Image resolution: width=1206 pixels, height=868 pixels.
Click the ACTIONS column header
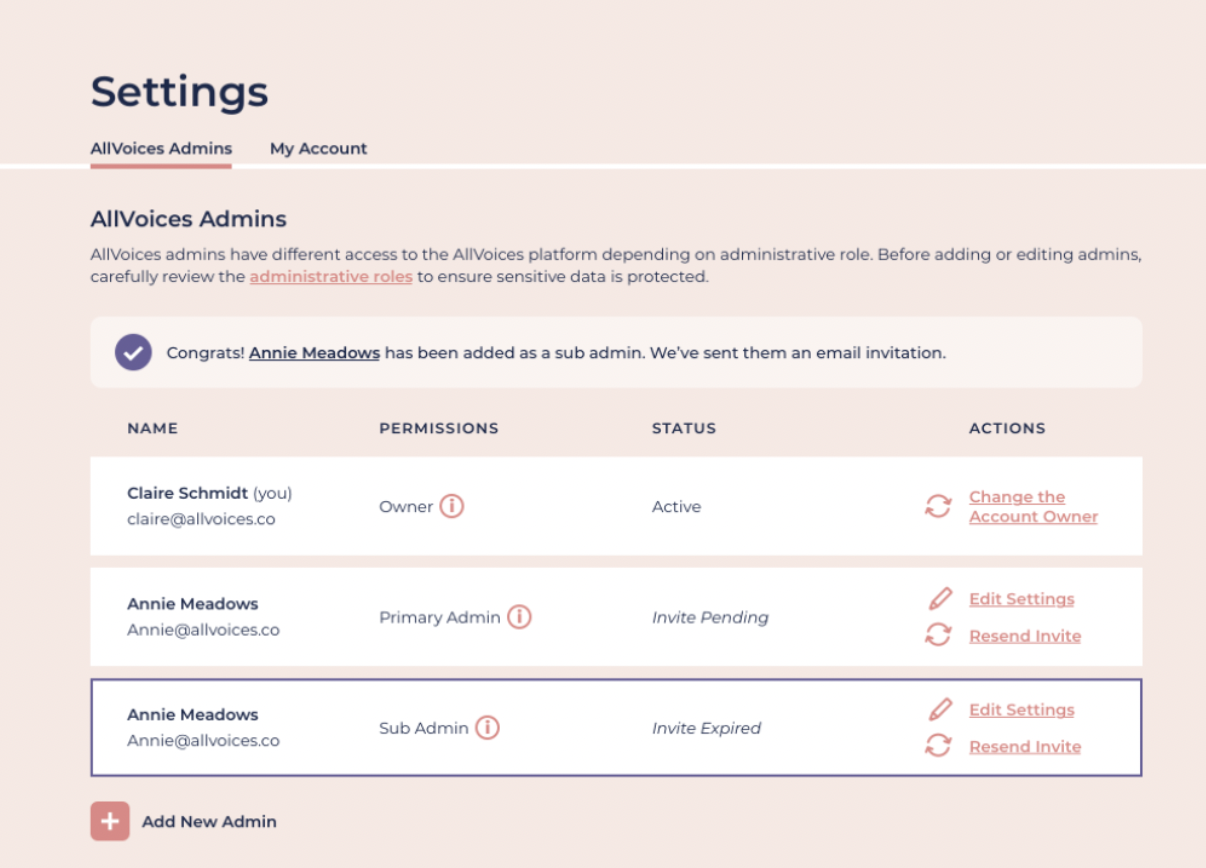[1007, 428]
